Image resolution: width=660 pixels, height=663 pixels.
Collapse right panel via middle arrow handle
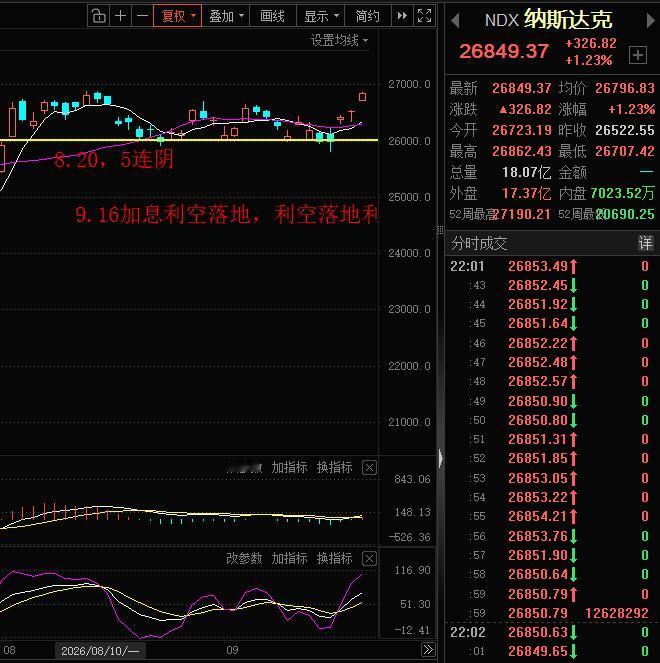pos(441,458)
